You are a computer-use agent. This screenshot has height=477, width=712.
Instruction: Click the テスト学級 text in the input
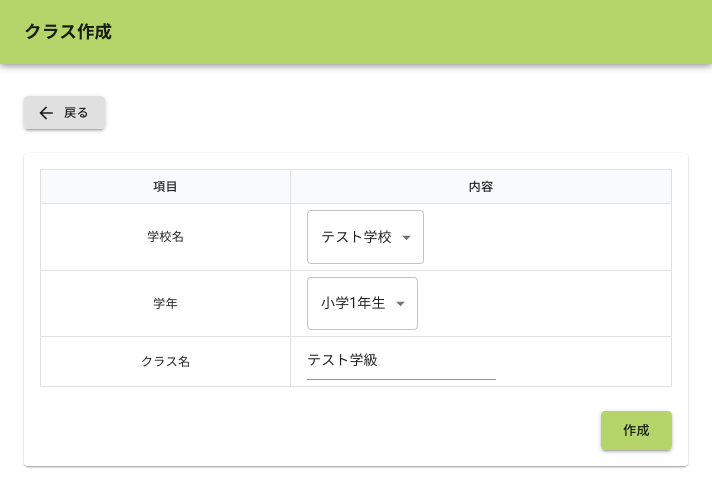click(x=342, y=361)
